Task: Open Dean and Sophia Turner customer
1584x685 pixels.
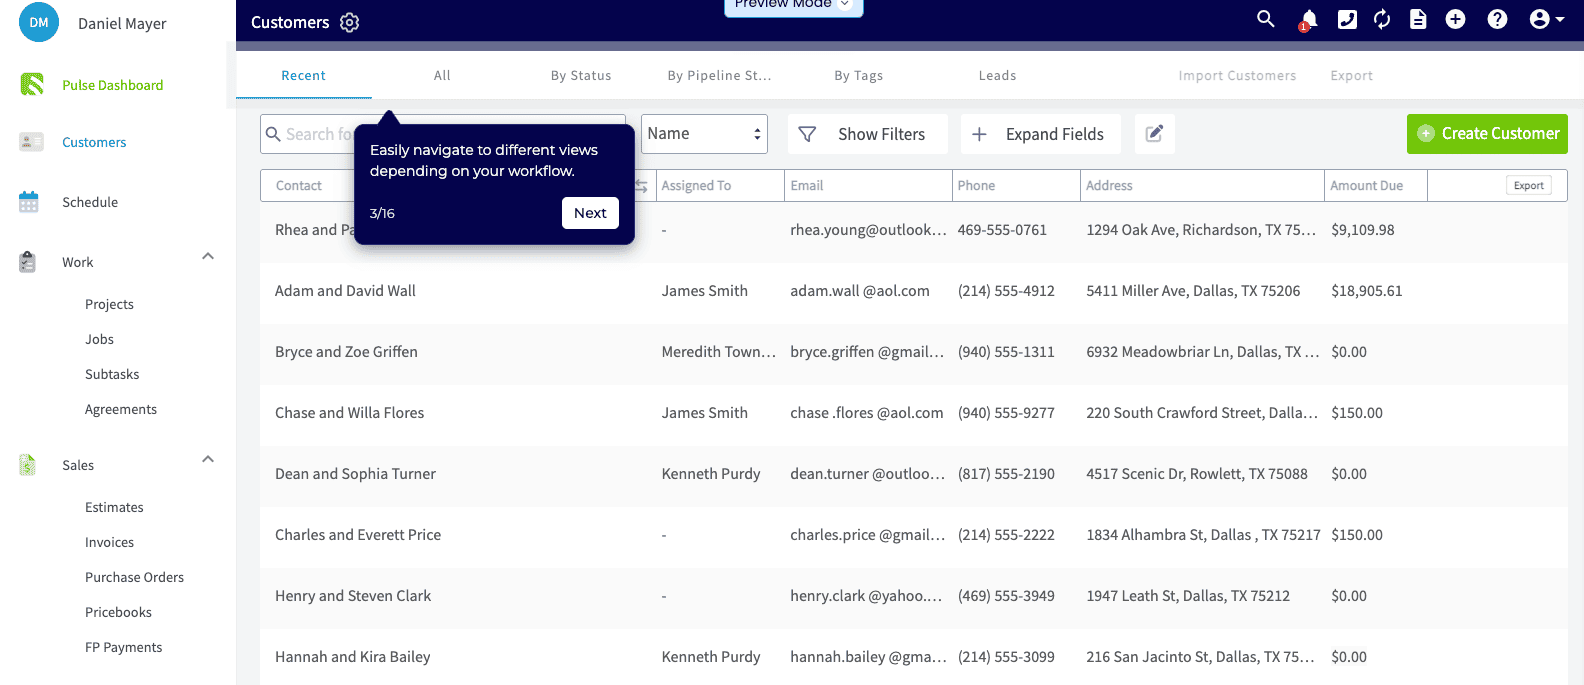Action: [355, 474]
